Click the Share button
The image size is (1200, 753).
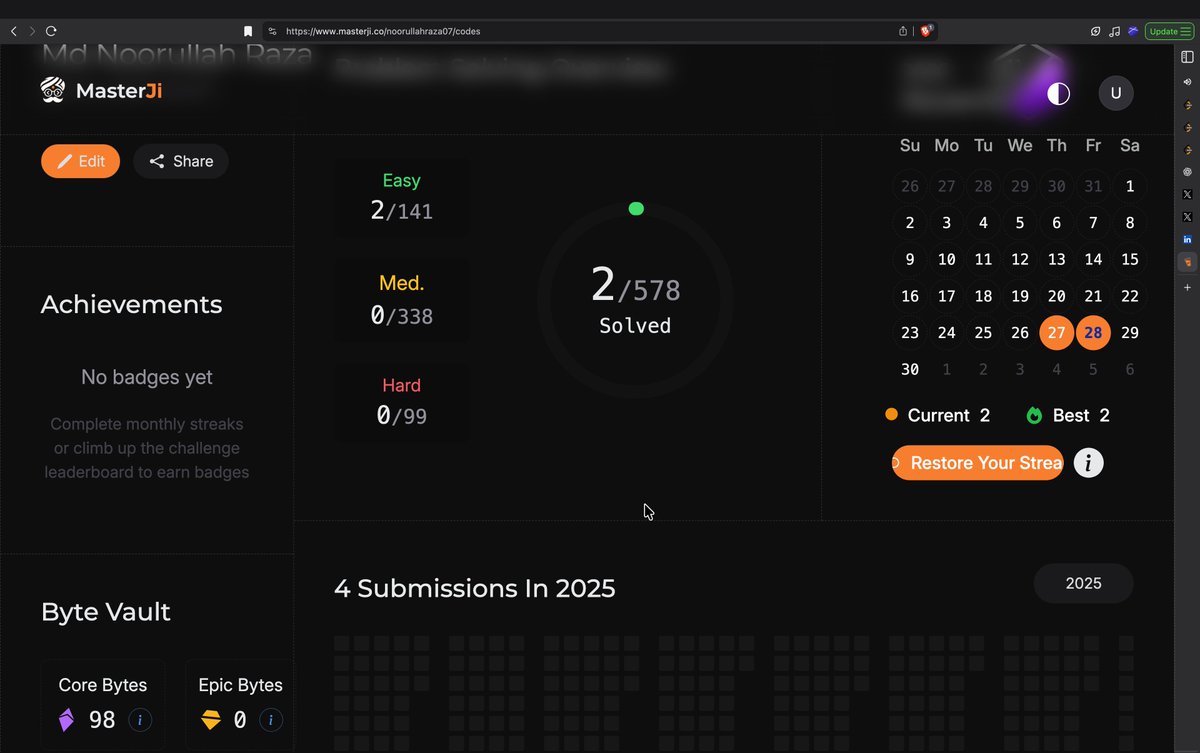pyautogui.click(x=180, y=161)
